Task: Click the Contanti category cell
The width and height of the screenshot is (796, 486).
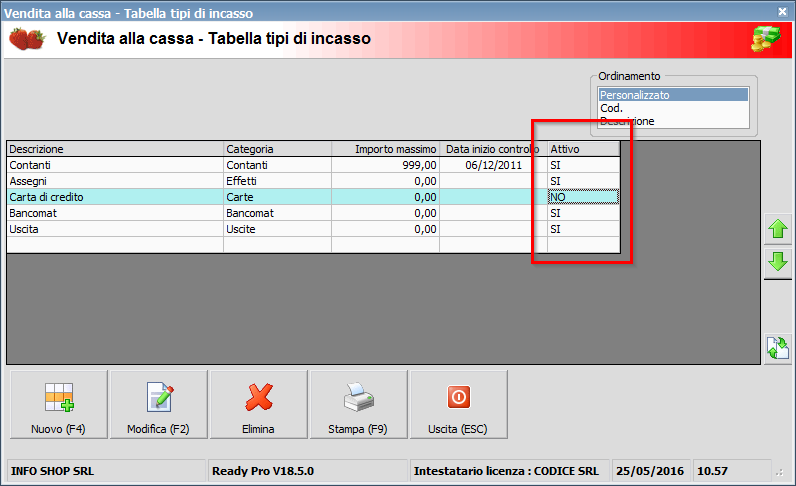Action: tap(278, 165)
